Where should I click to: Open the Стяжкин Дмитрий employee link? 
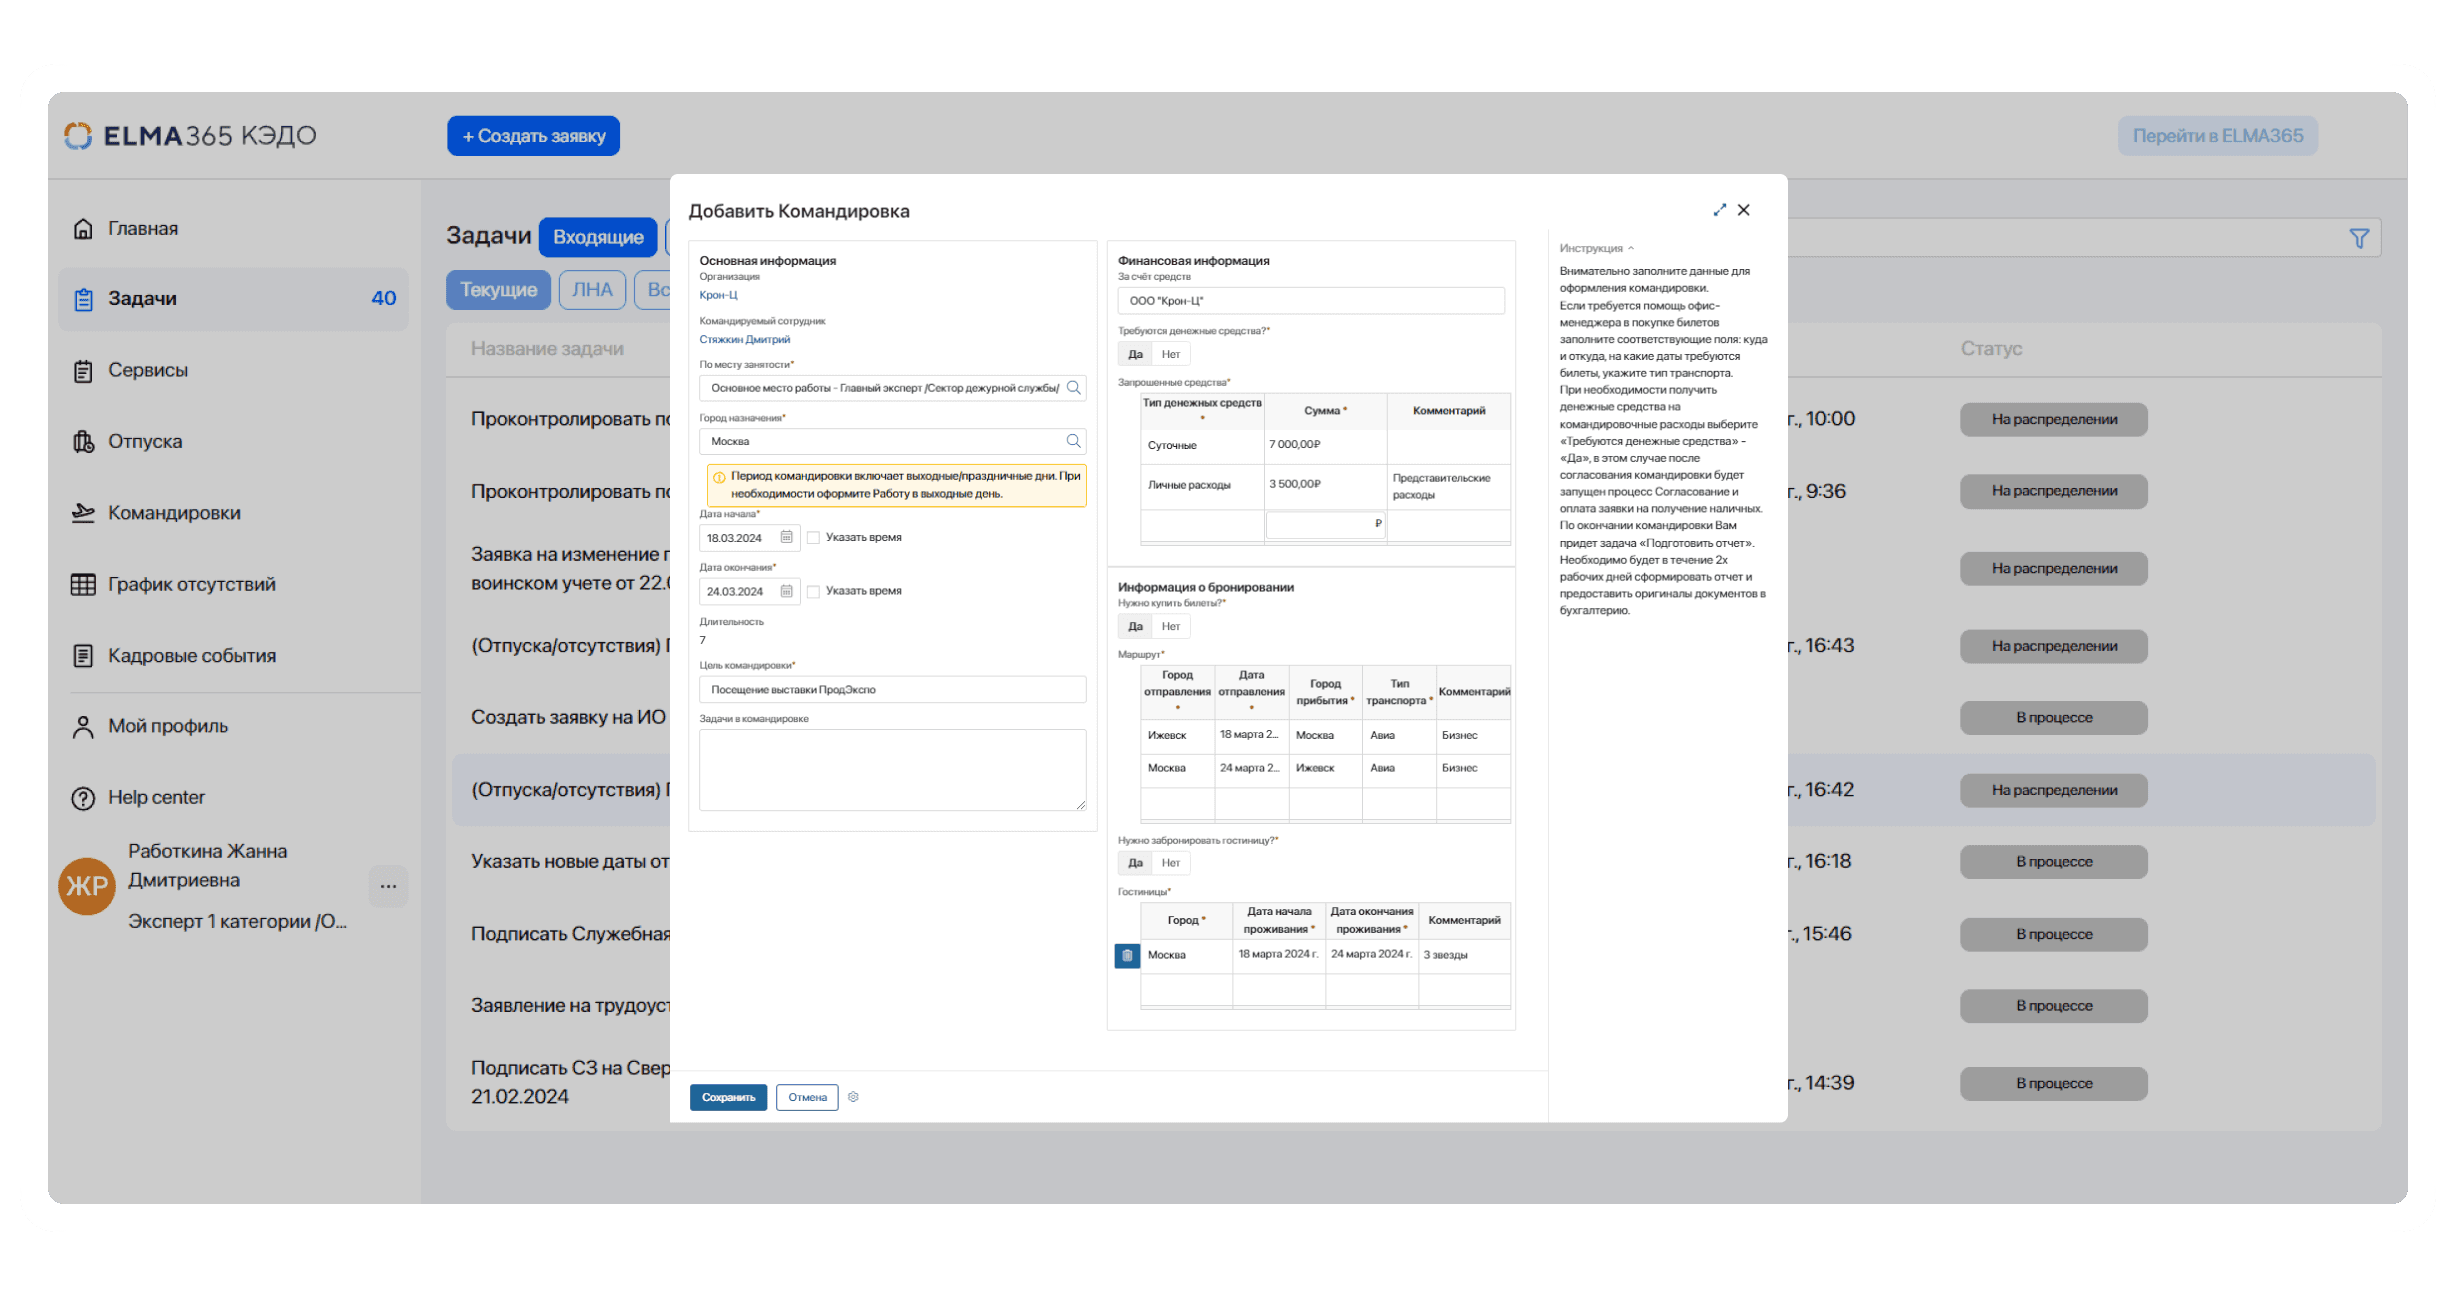click(x=744, y=340)
